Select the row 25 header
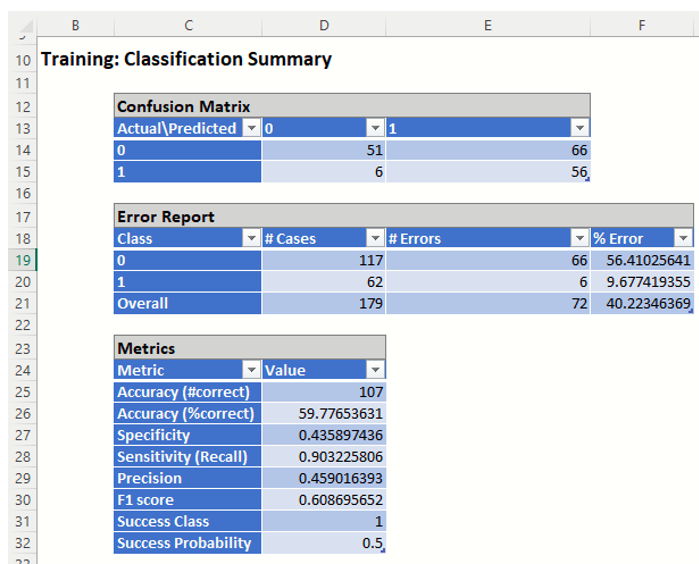 23,392
